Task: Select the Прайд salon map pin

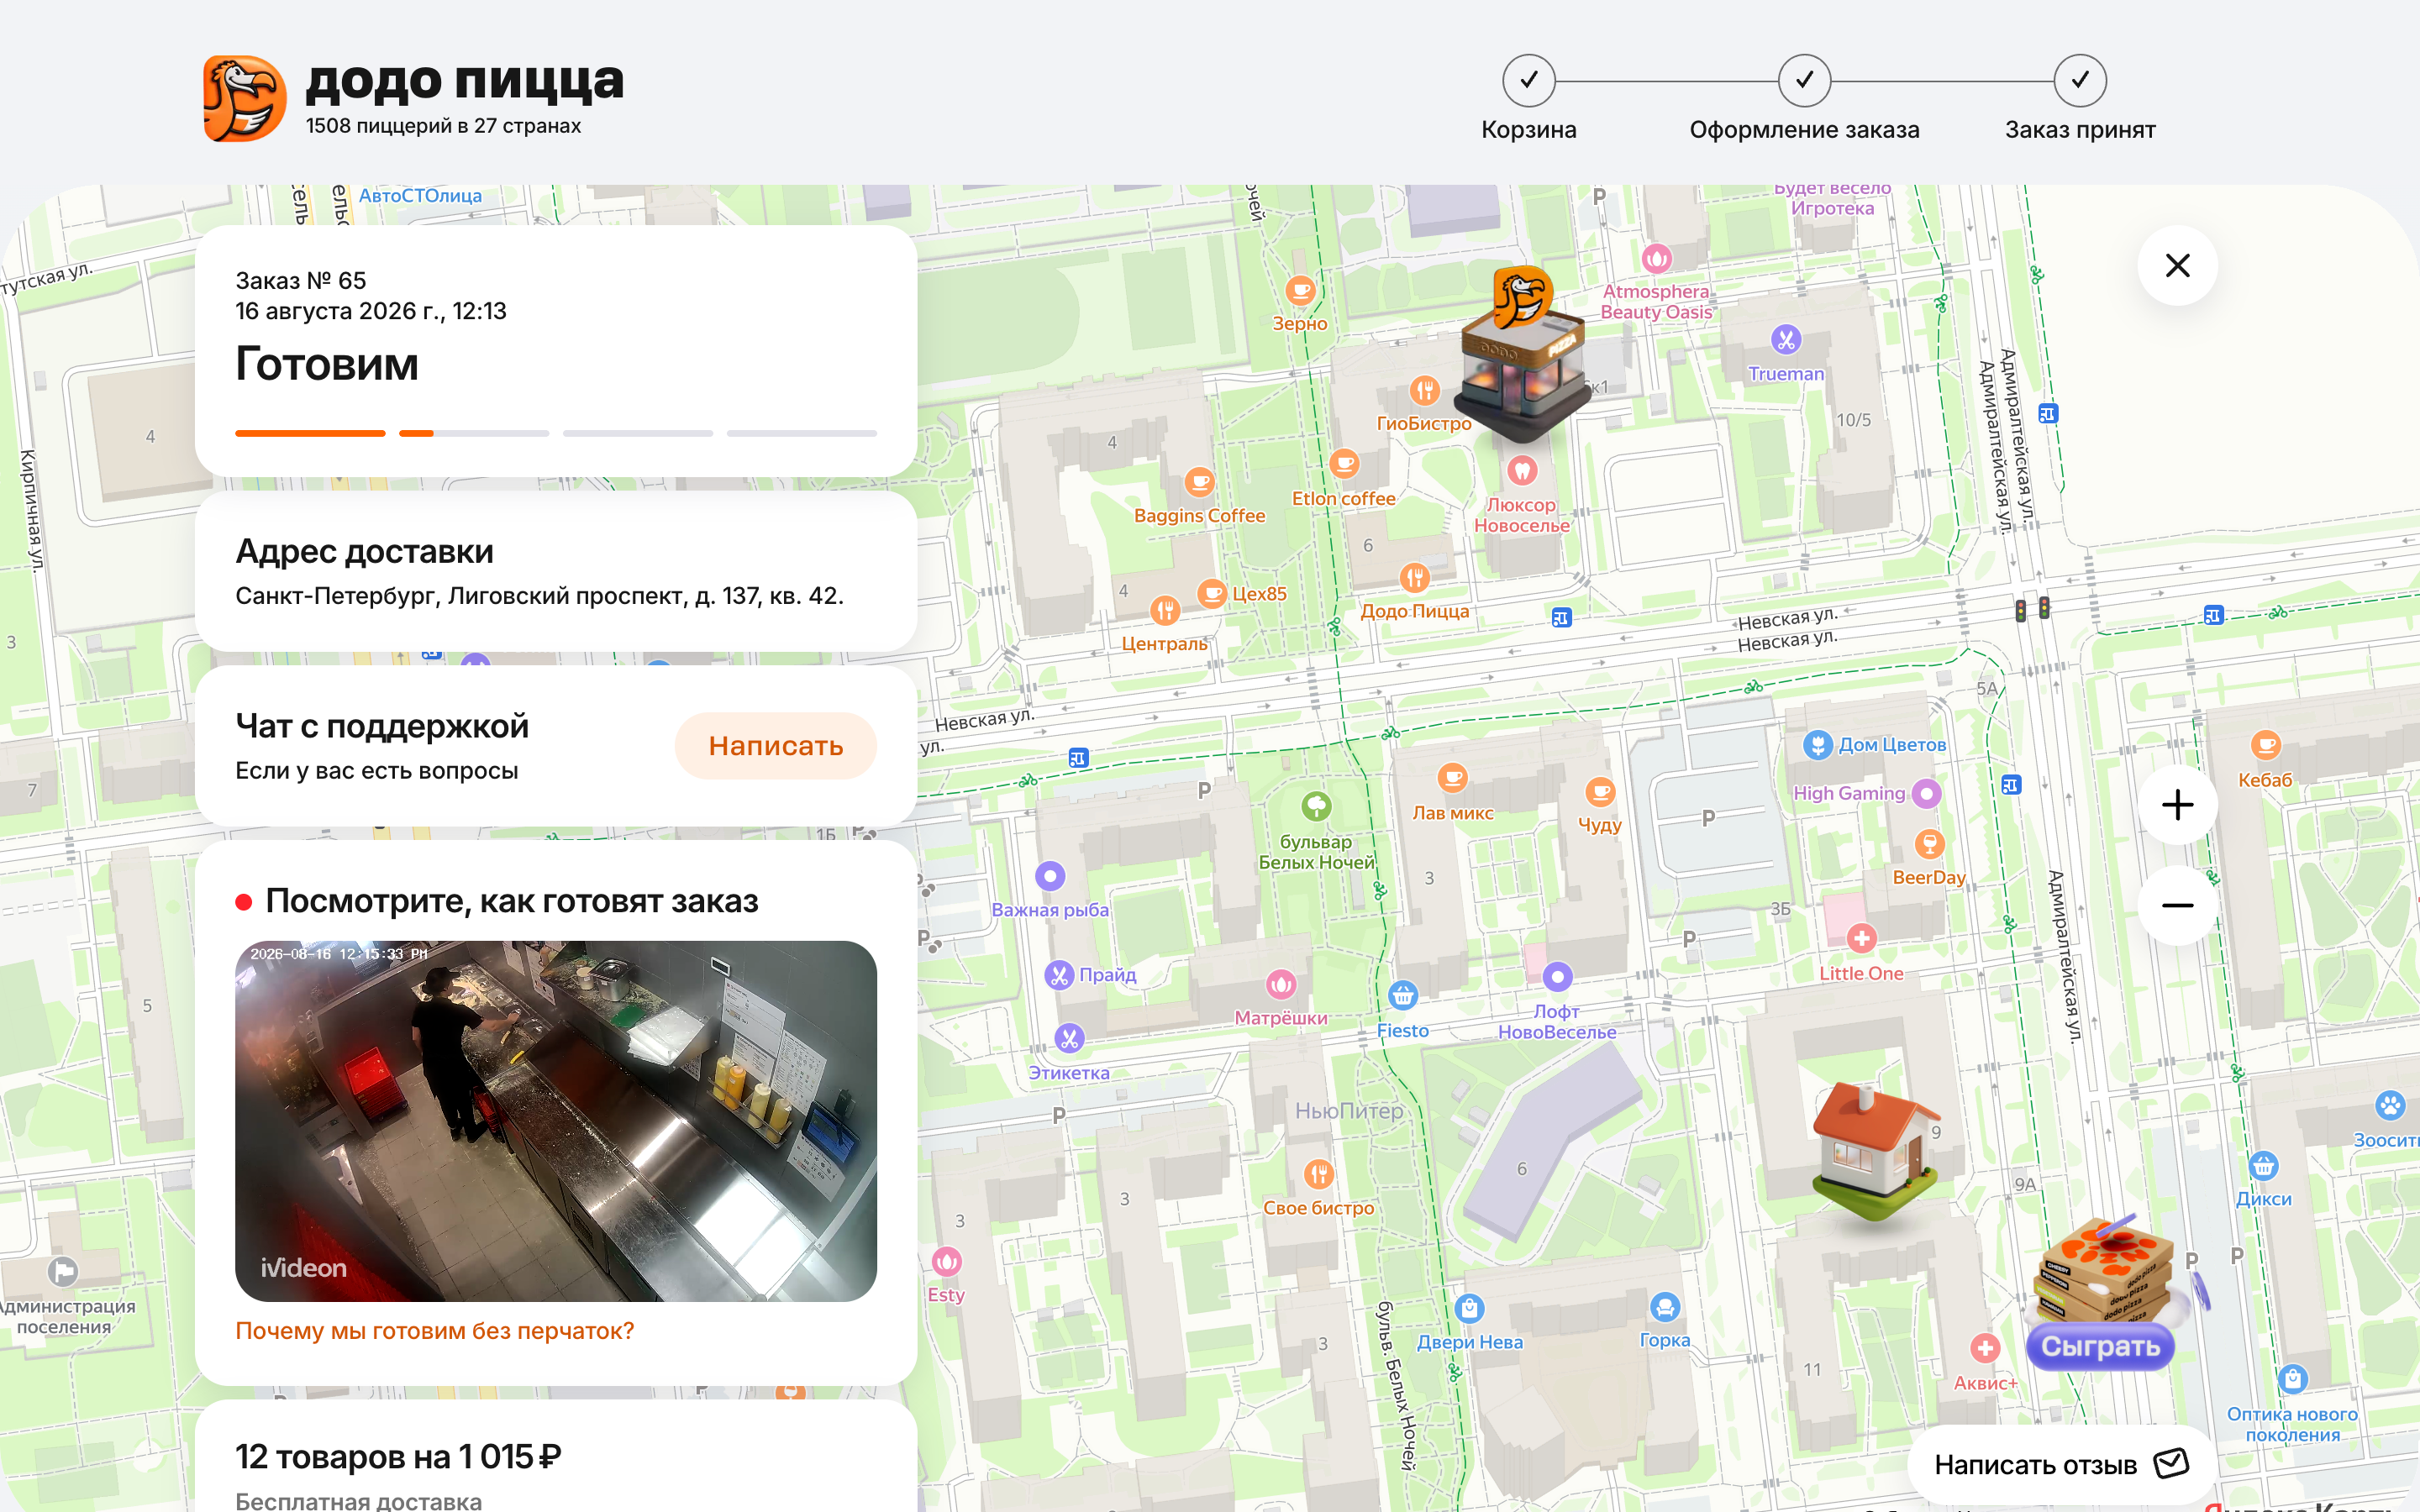Action: pyautogui.click(x=1059, y=975)
